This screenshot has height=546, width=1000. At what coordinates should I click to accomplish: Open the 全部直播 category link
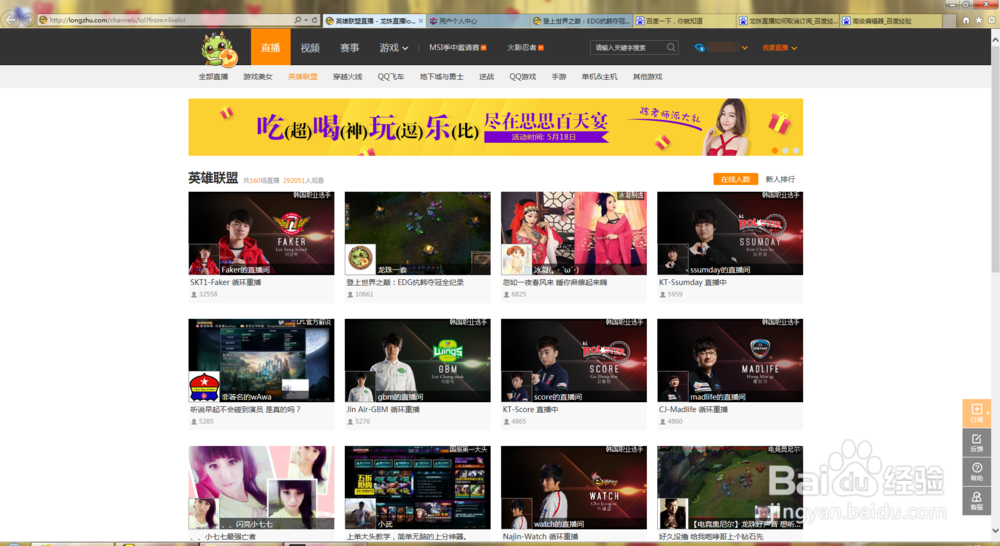213,77
